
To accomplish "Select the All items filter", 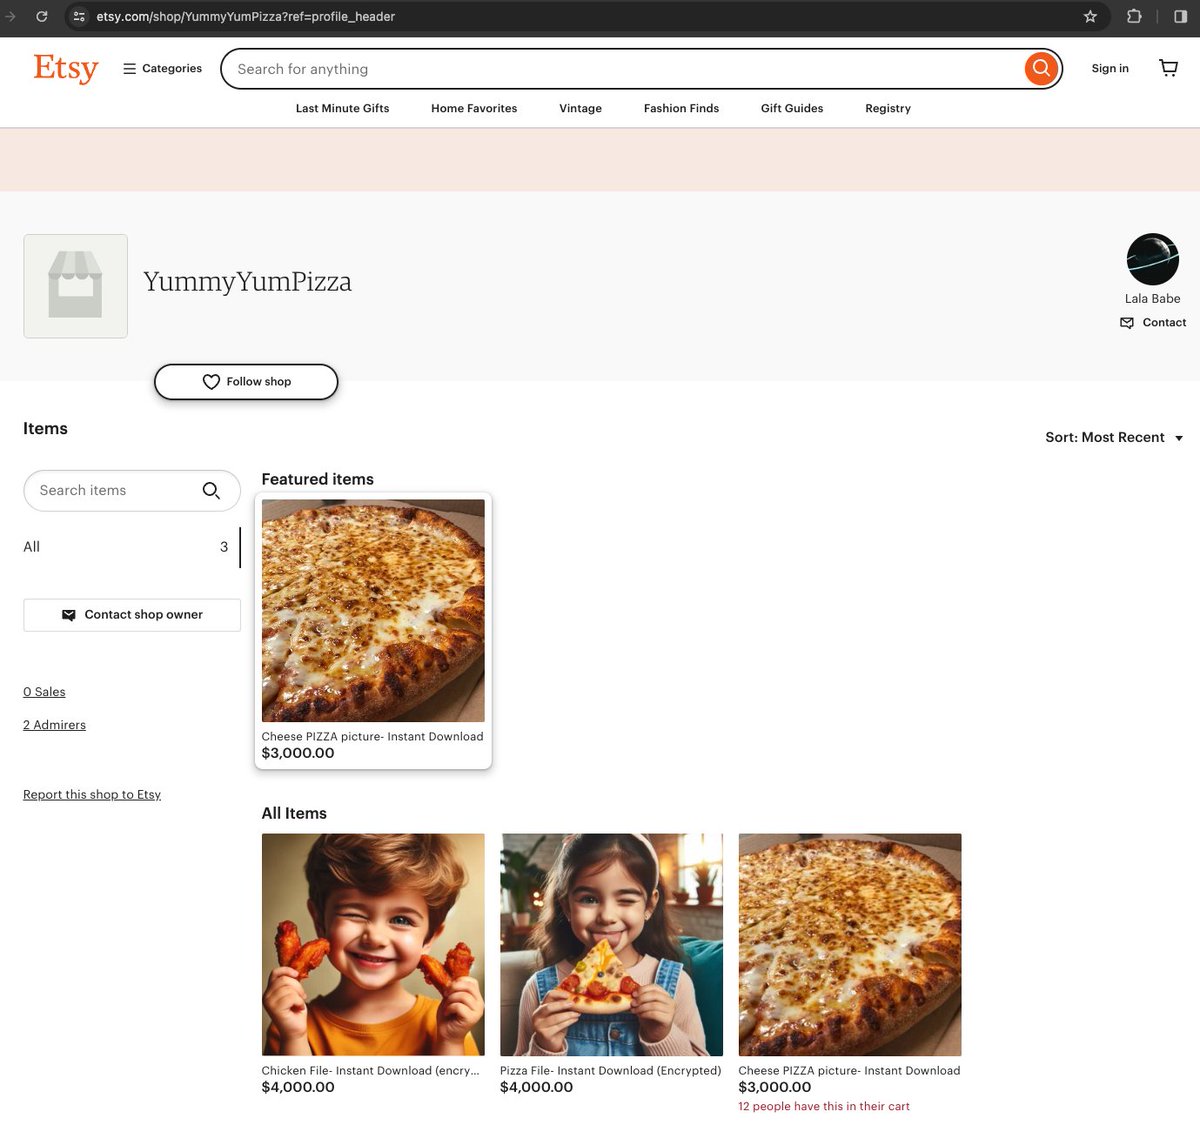I will pyautogui.click(x=32, y=547).
